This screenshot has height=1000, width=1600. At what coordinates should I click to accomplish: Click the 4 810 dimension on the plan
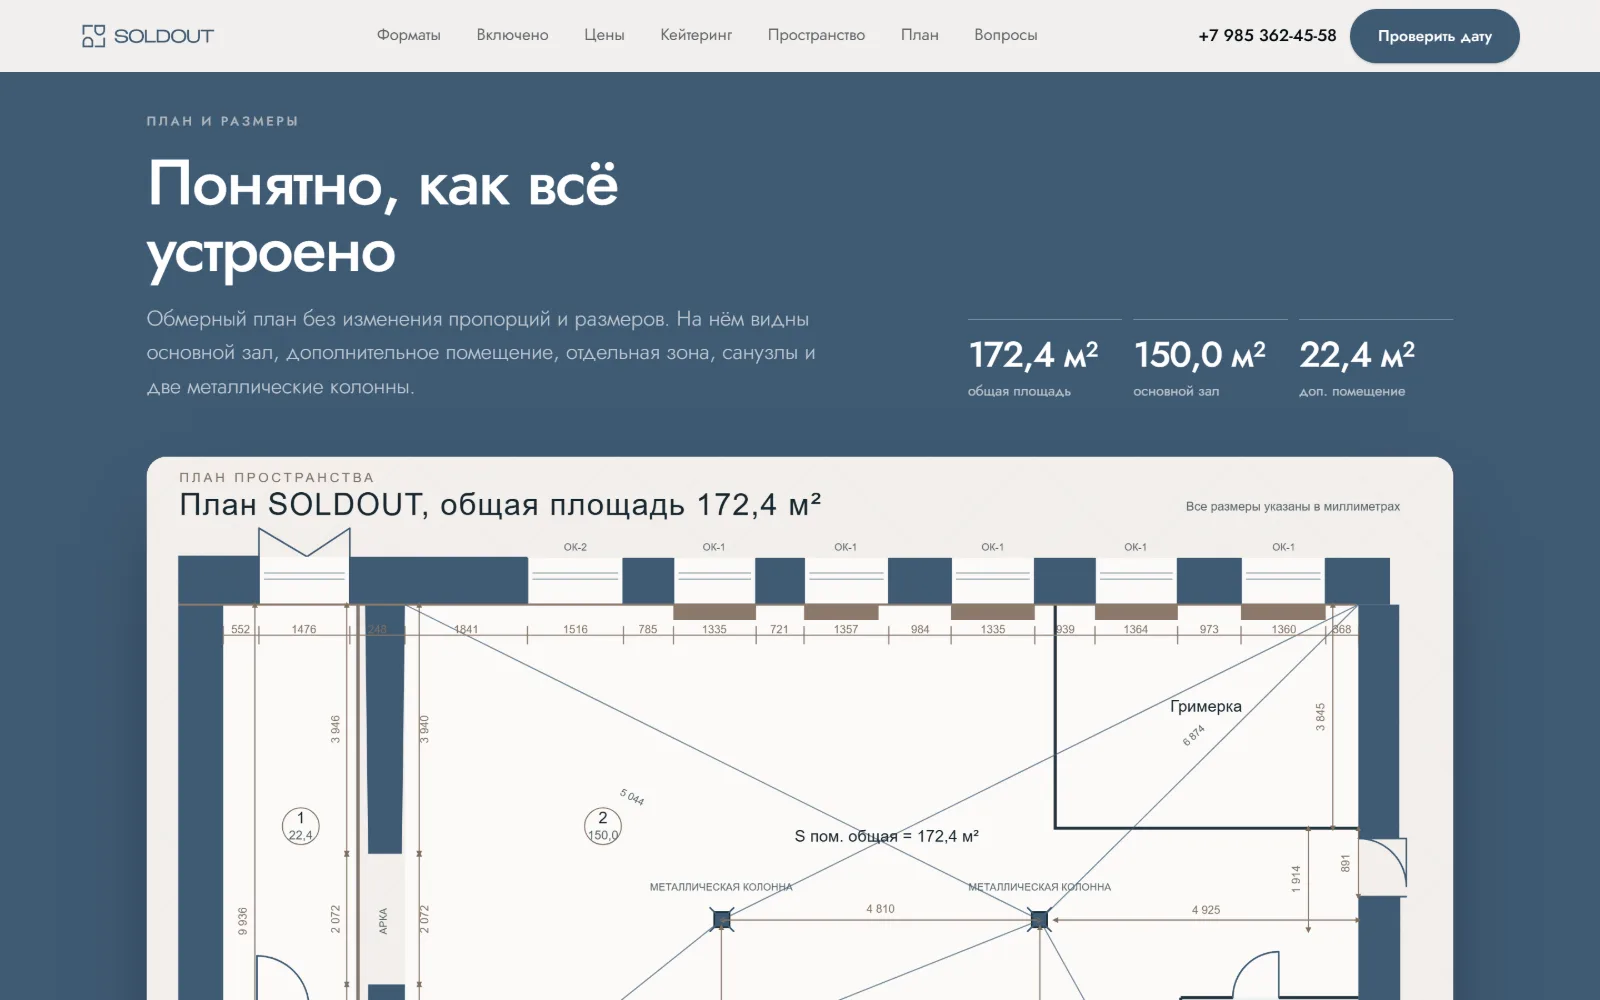880,909
